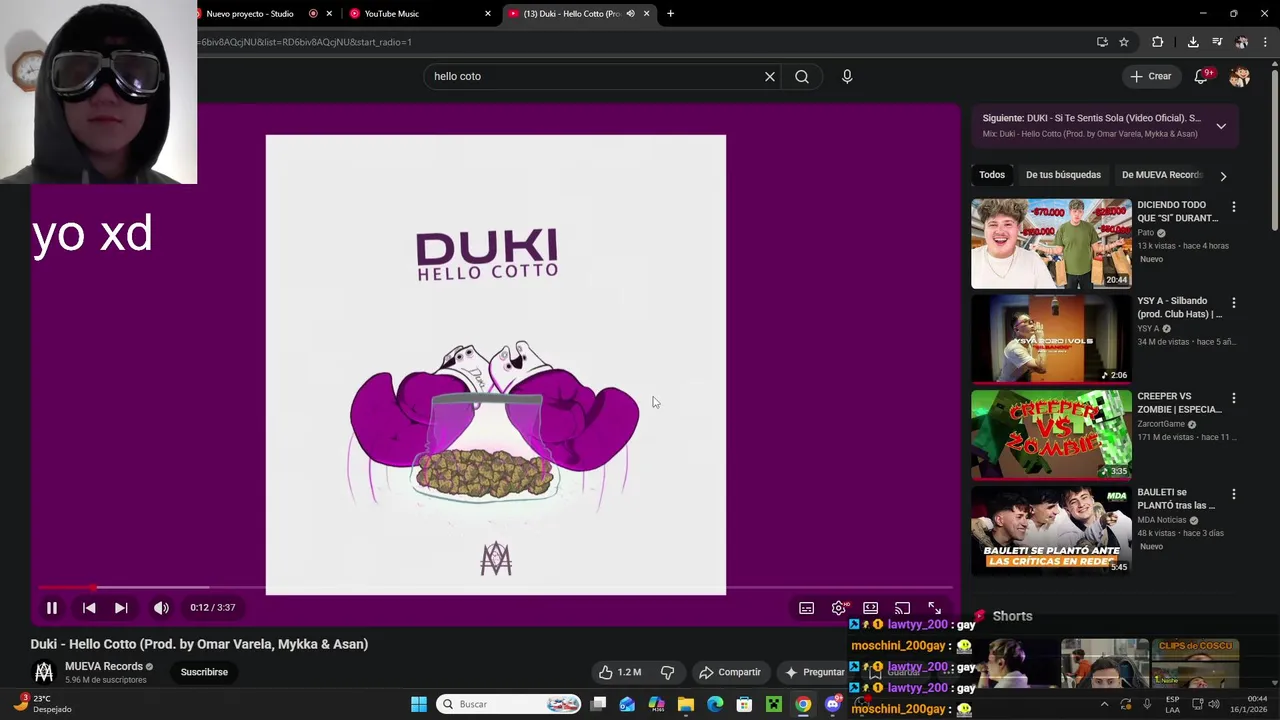Screen dimensions: 1280x720
Task: Open Chrome downloads
Action: click(x=1193, y=42)
